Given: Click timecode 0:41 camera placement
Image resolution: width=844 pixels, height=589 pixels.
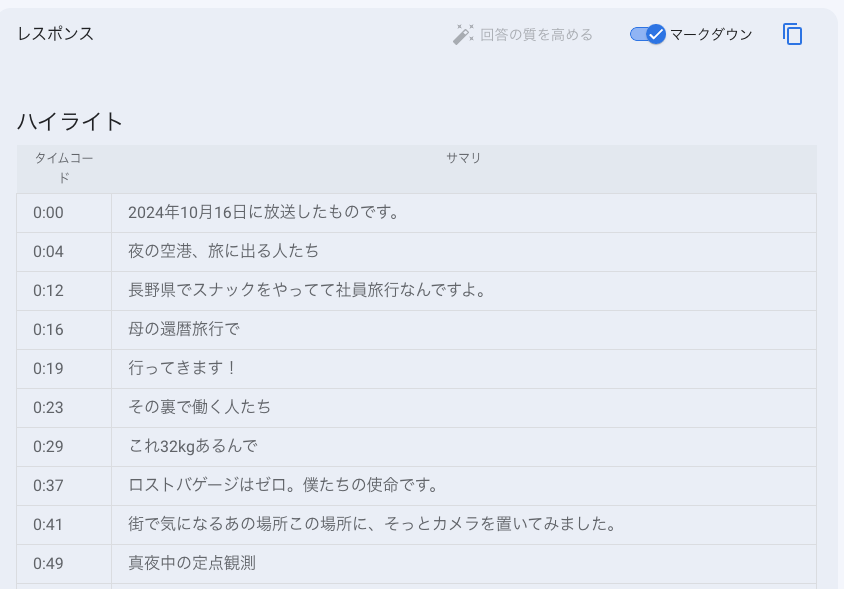Looking at the screenshot, I should [48, 524].
